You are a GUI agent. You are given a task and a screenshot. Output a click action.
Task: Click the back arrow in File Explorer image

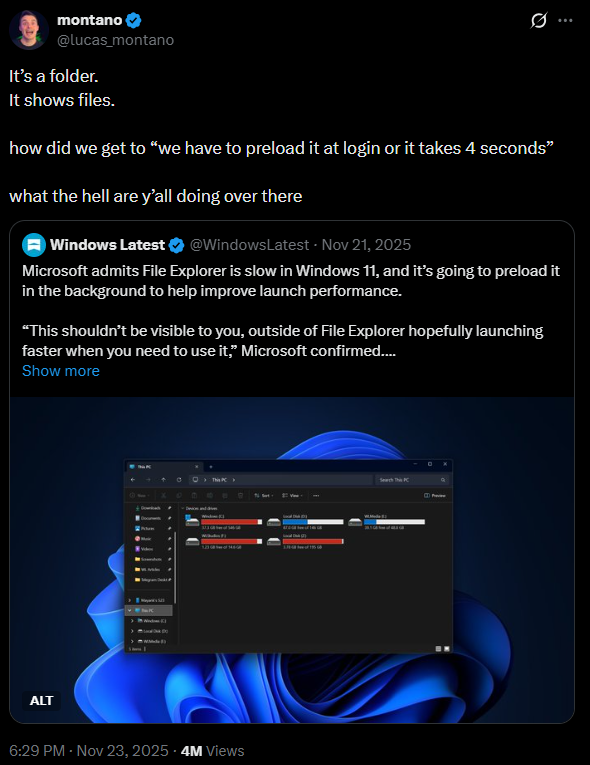tap(133, 480)
